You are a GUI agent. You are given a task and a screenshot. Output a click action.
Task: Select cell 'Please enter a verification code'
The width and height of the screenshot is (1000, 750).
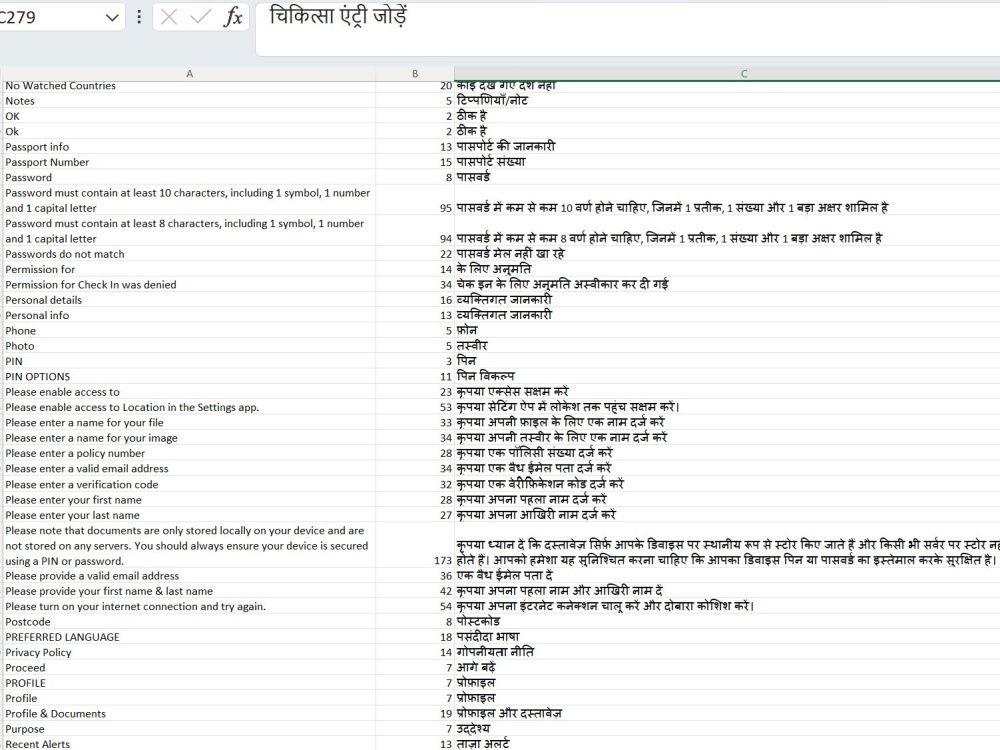click(189, 484)
